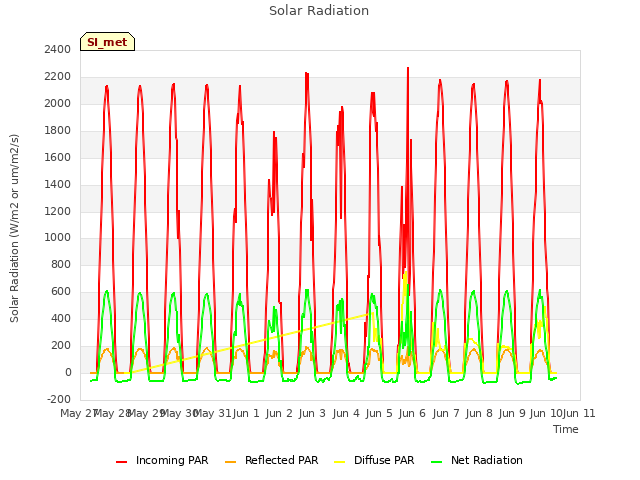Screen dimensions: 640x480
Task: Click the 2400 y-axis tick label
Action: [58, 50]
